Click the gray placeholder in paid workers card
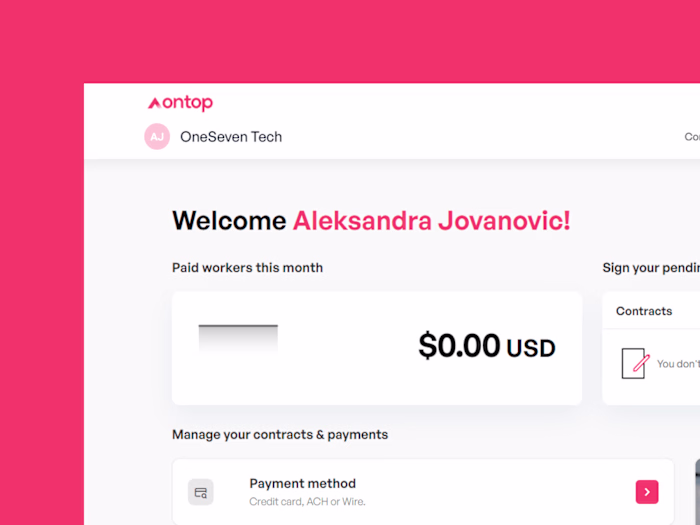The width and height of the screenshot is (700, 525). 238,338
